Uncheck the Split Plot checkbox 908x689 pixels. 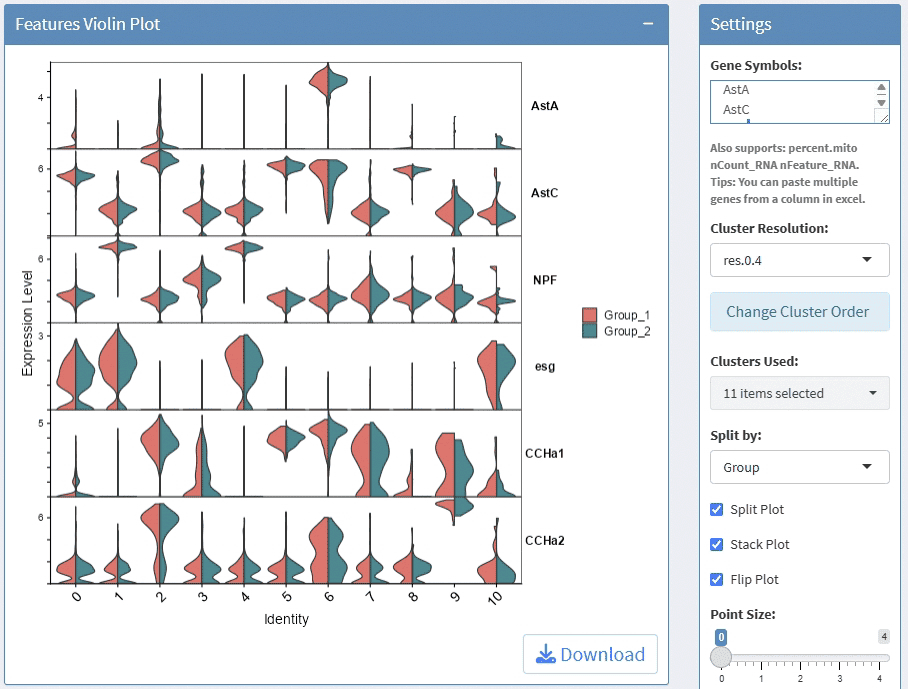click(716, 510)
